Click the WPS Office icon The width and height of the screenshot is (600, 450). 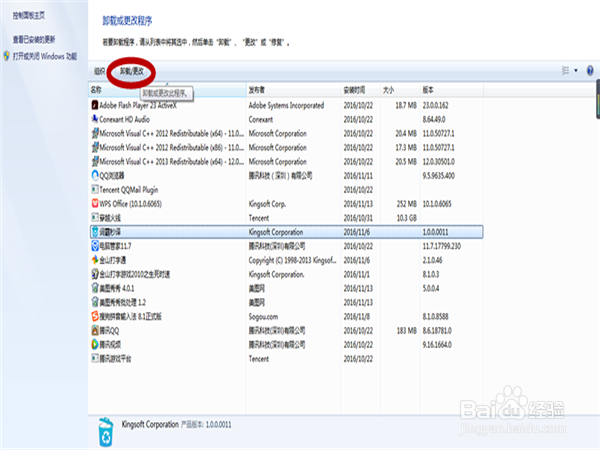(x=95, y=204)
